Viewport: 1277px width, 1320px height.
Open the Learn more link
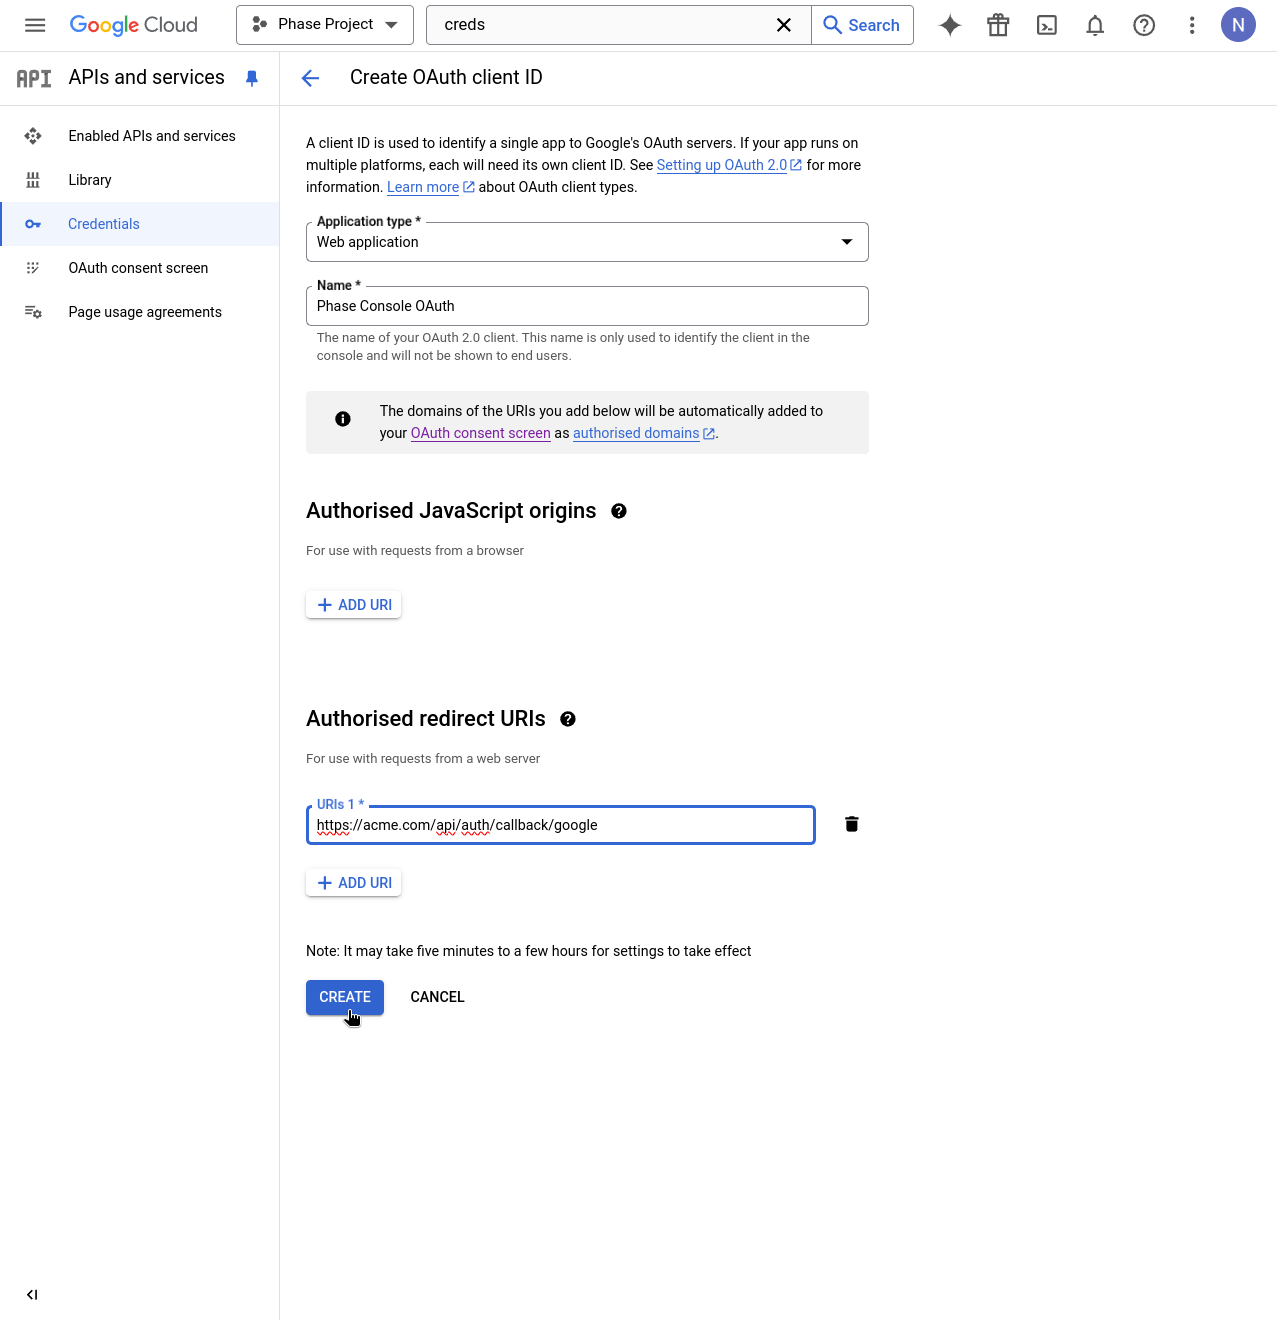point(430,187)
